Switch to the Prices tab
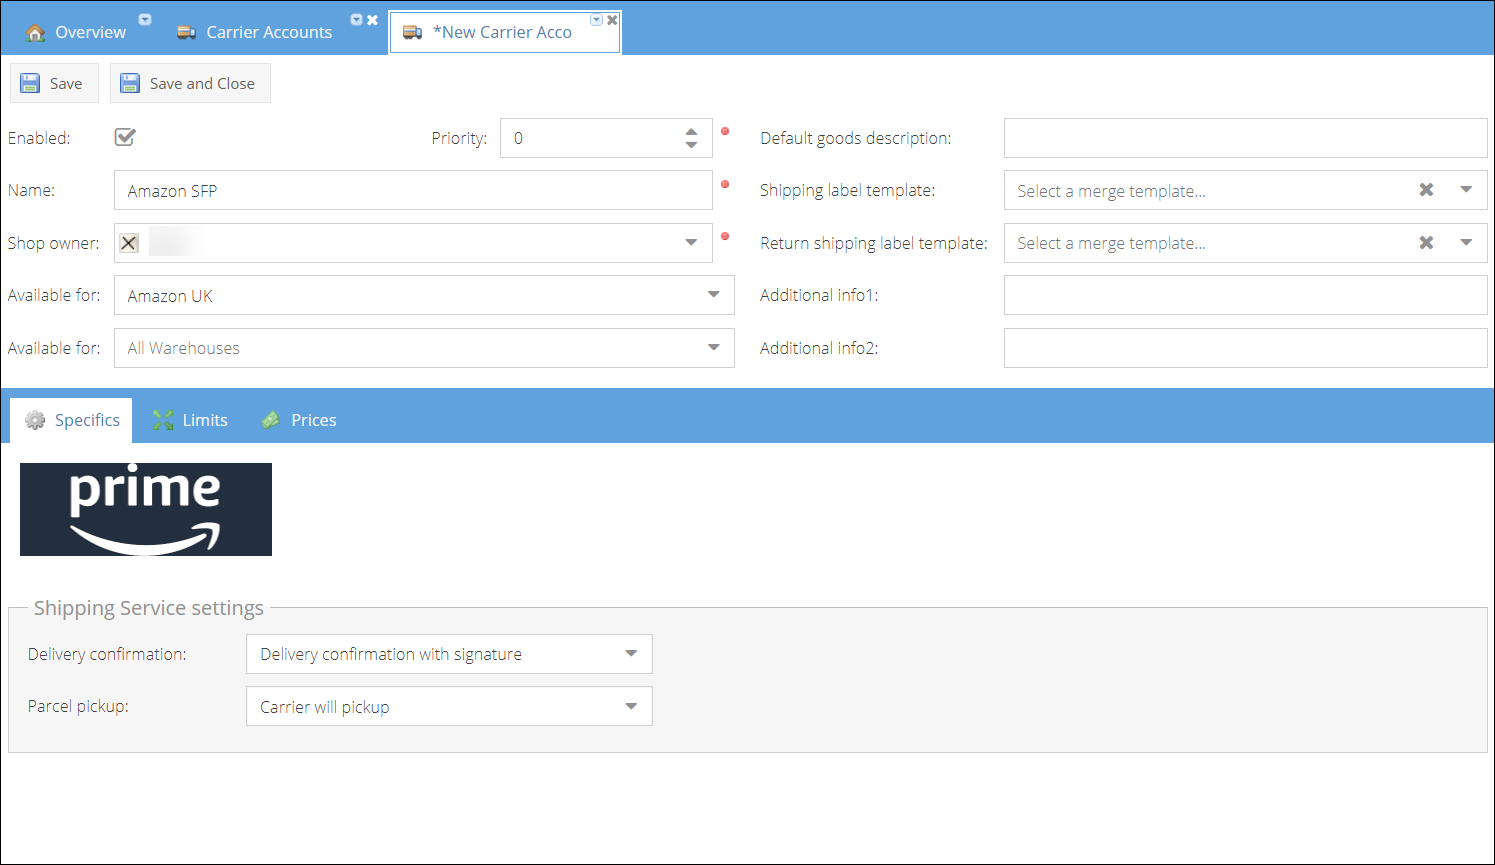Screen dimensions: 1495x865 coord(298,420)
